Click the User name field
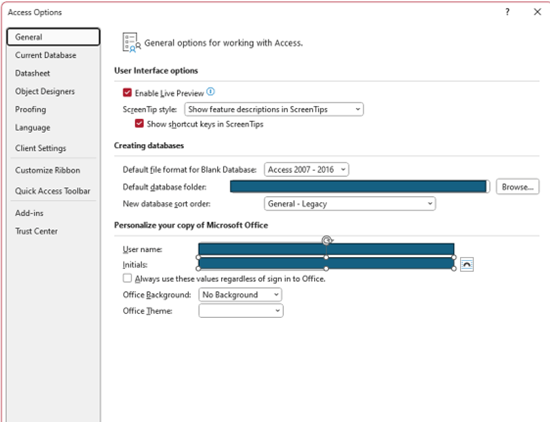The height and width of the screenshot is (422, 550). pos(326,249)
